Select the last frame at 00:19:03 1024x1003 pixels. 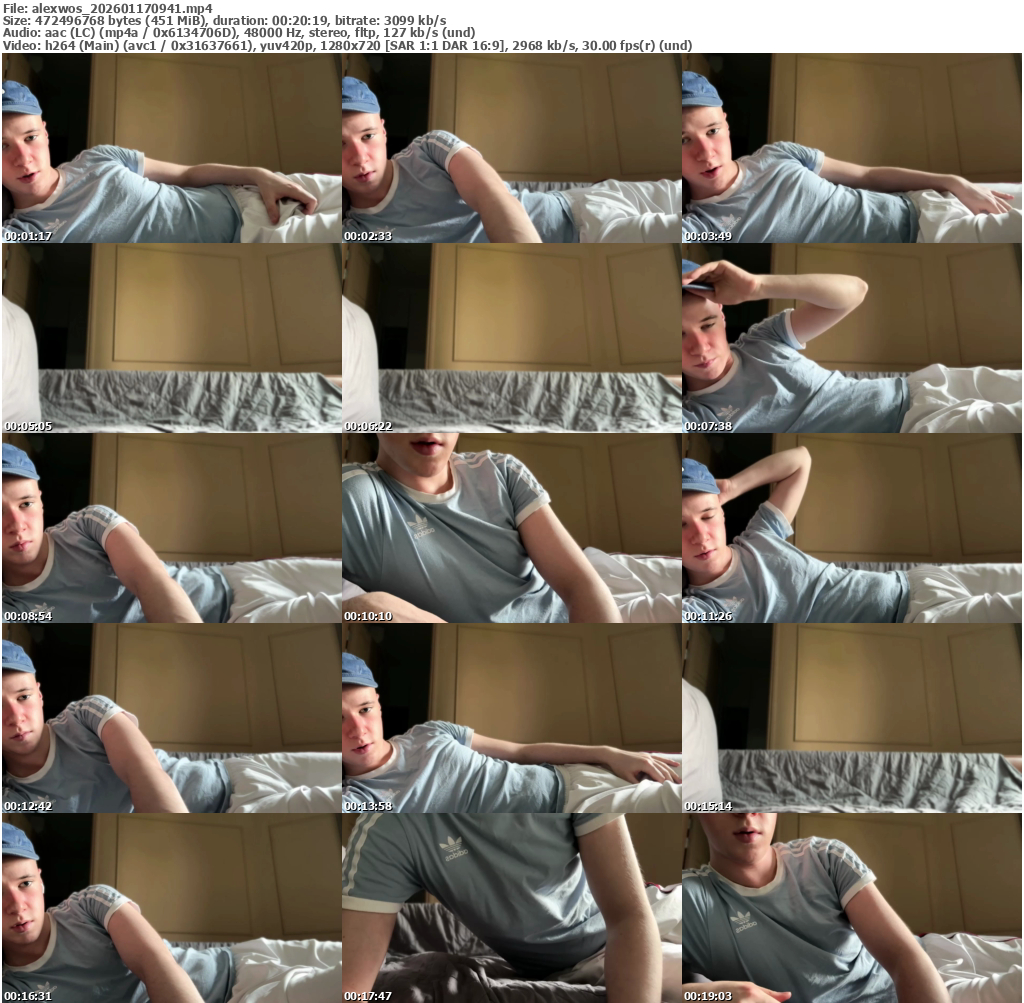(x=852, y=908)
